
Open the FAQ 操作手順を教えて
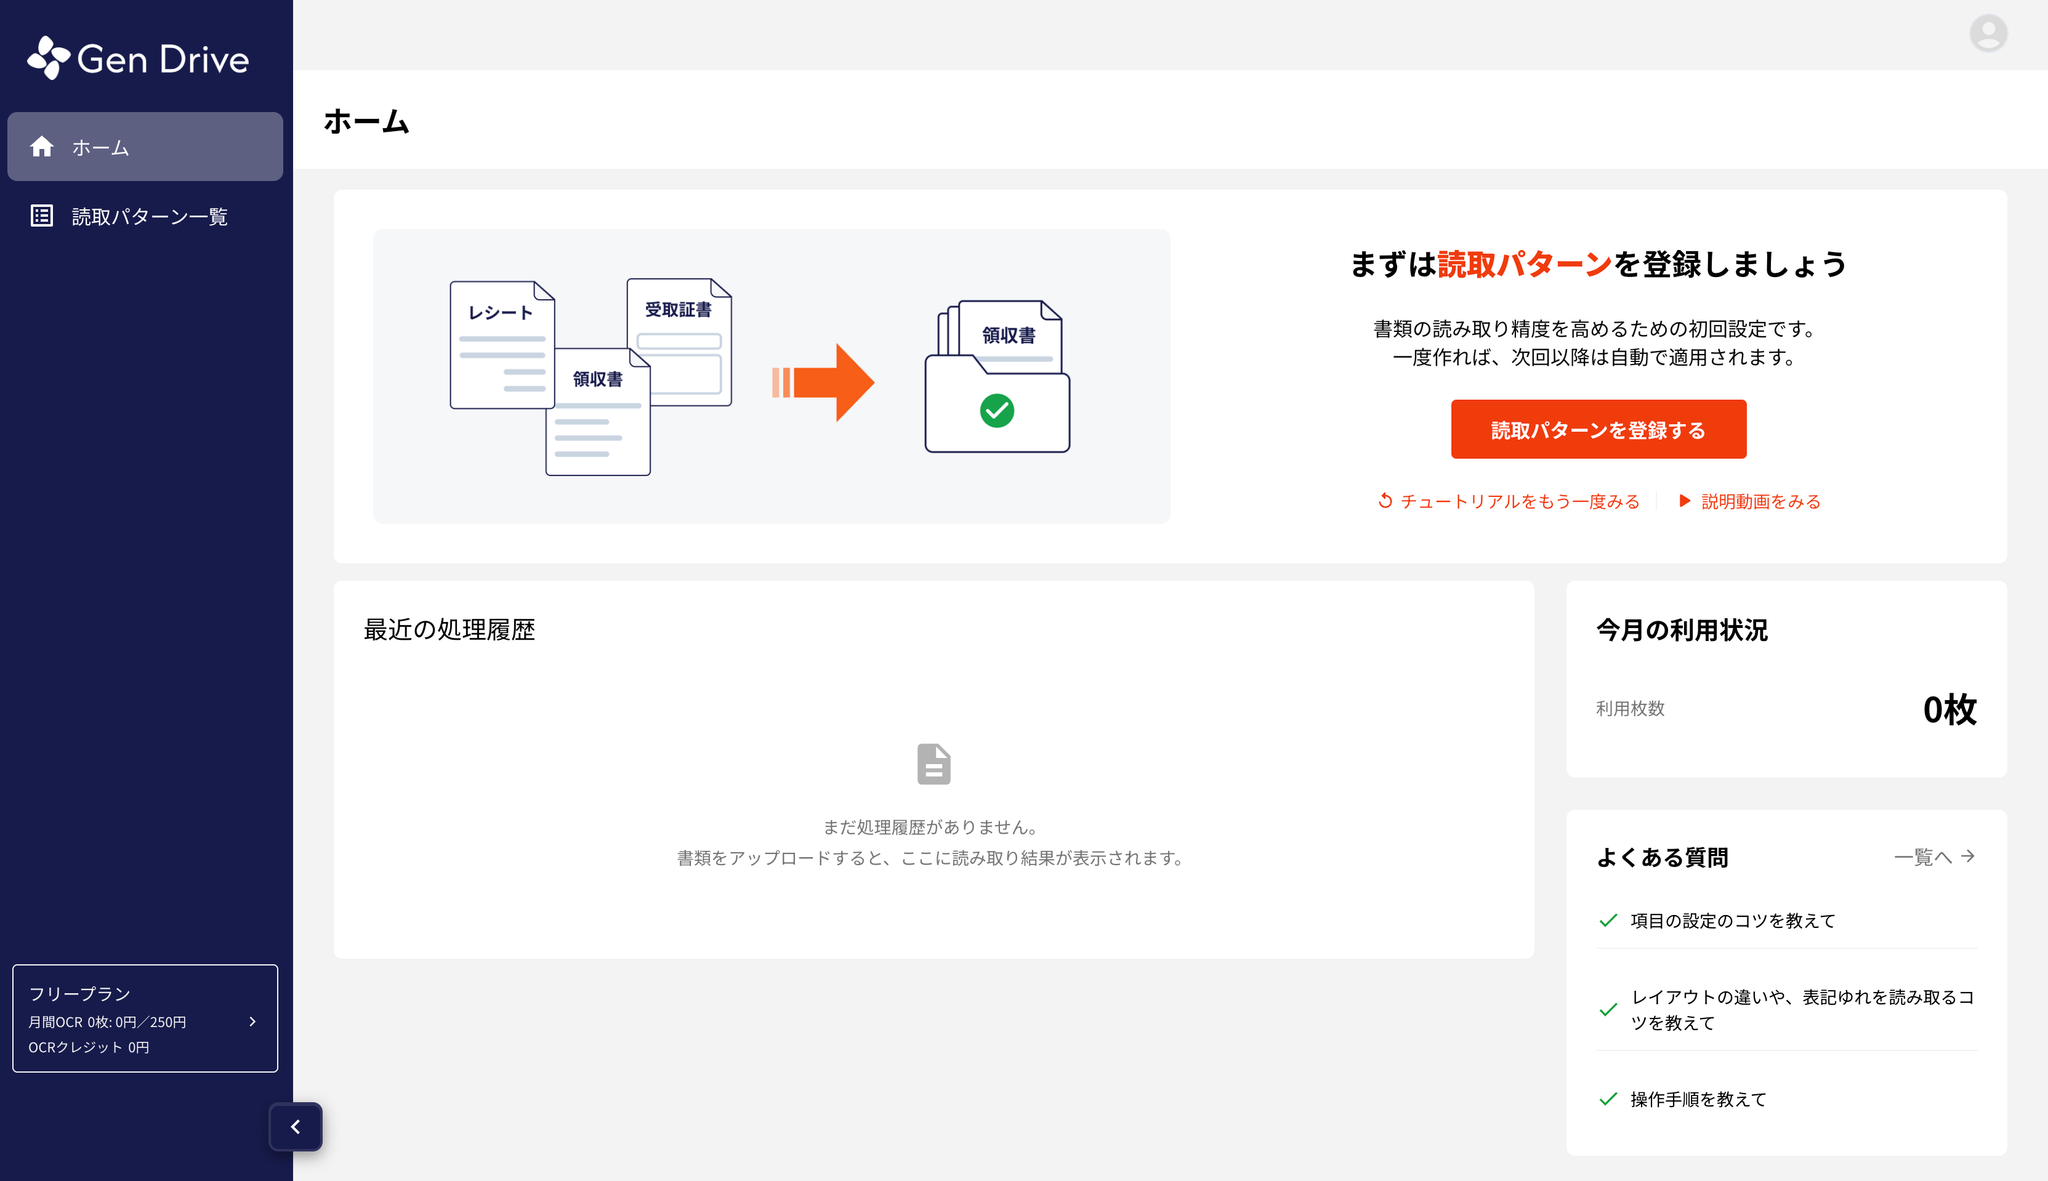point(1698,1099)
